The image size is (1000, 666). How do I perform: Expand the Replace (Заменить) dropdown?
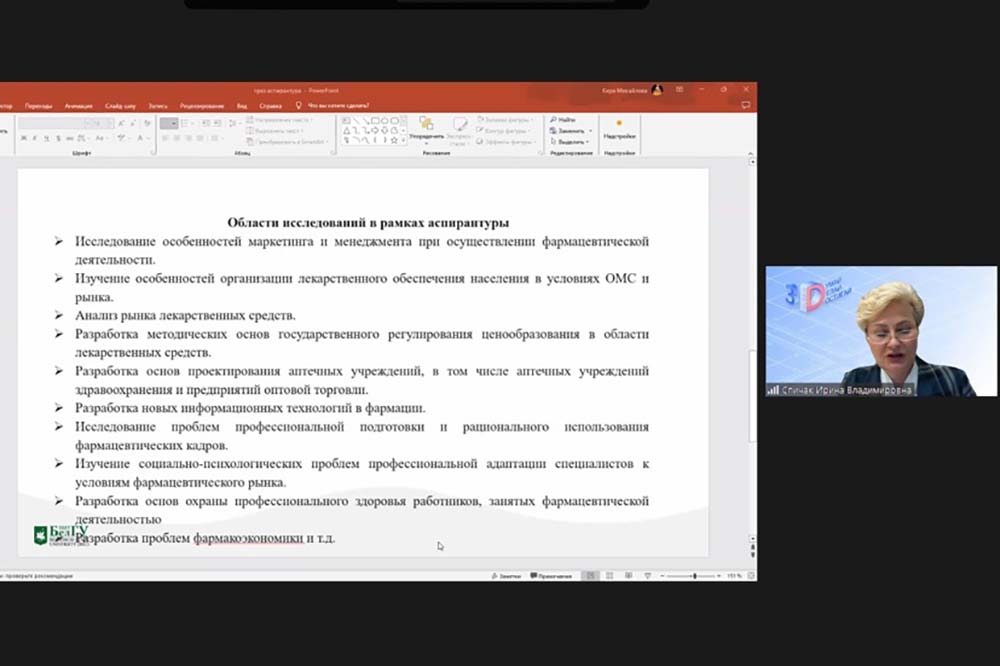pyautogui.click(x=591, y=131)
